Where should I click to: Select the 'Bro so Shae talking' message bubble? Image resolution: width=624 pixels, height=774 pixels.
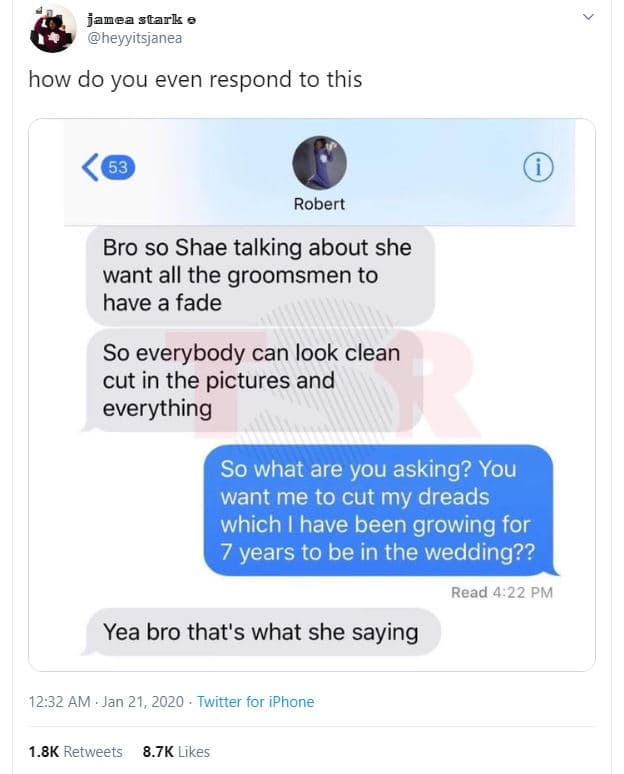260,275
